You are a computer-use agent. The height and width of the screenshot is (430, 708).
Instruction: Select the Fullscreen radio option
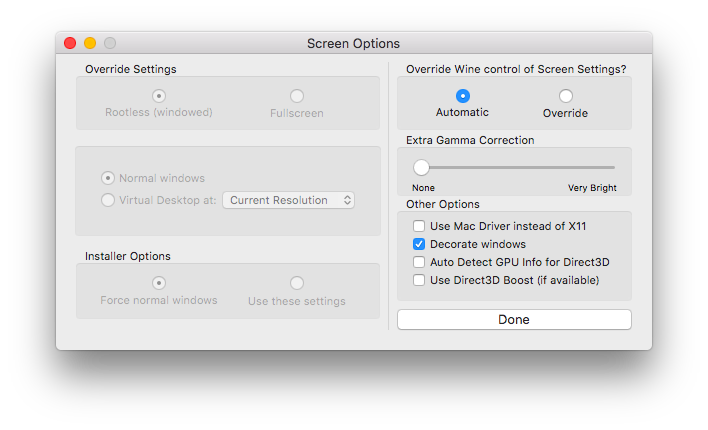(297, 96)
